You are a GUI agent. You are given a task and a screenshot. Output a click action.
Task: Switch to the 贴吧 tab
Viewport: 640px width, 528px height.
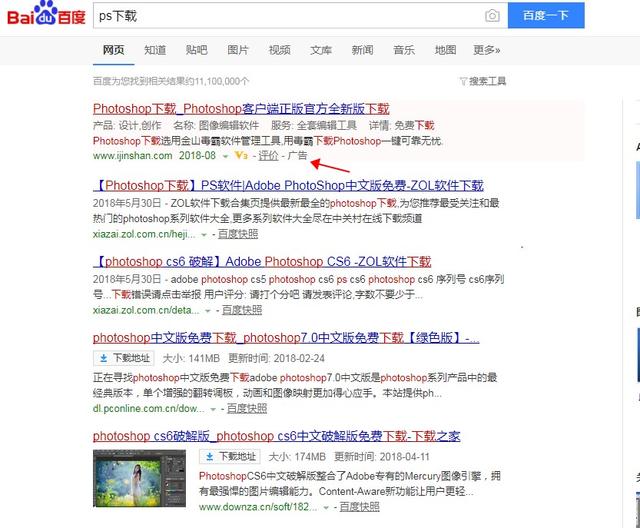pyautogui.click(x=196, y=50)
